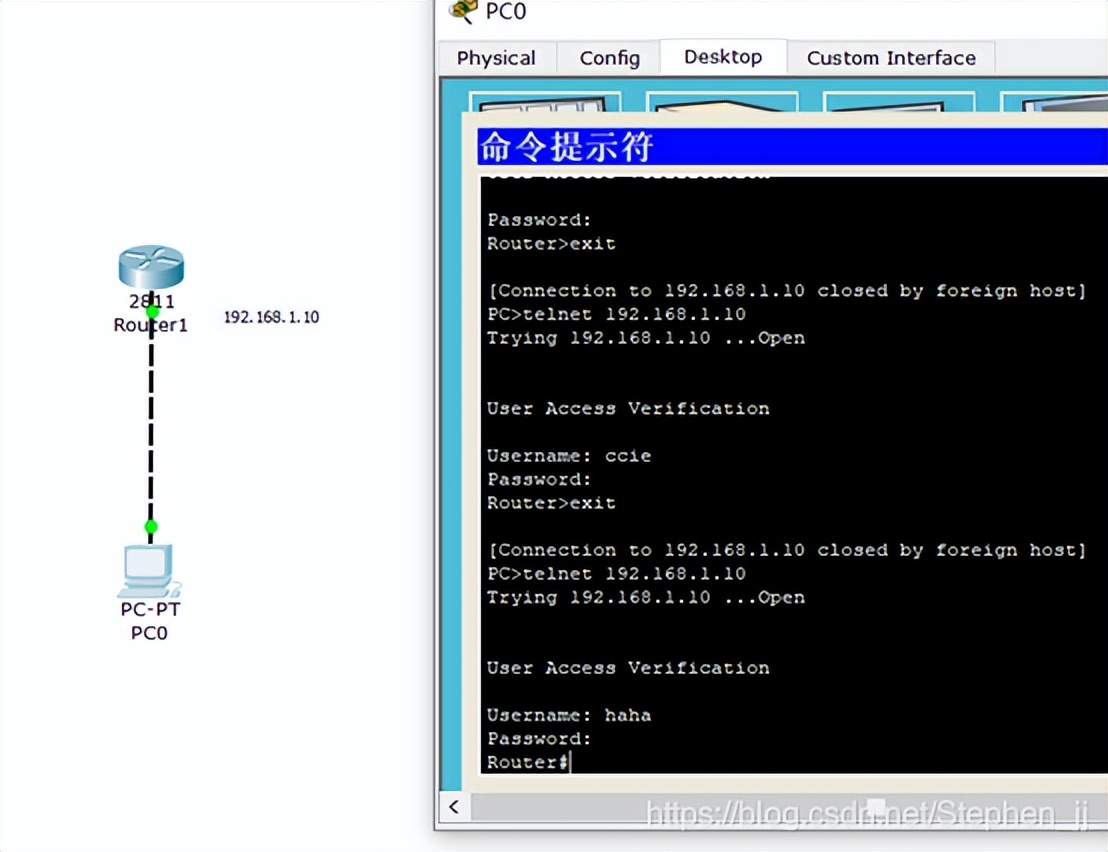Switch to the Physical tab
This screenshot has height=852, width=1108.
click(x=496, y=58)
